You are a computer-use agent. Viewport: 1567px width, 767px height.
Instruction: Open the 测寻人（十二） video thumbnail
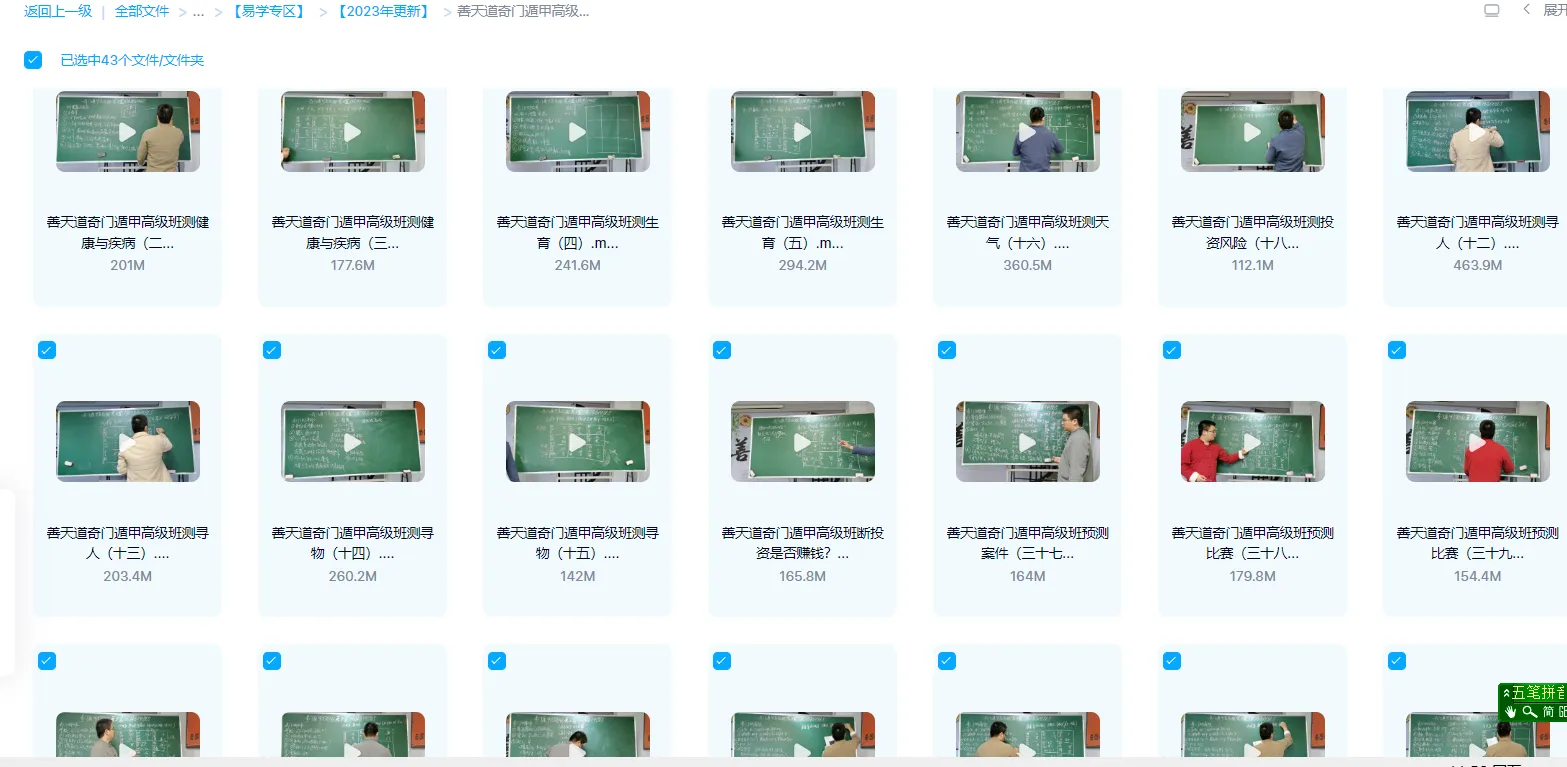(x=1477, y=132)
